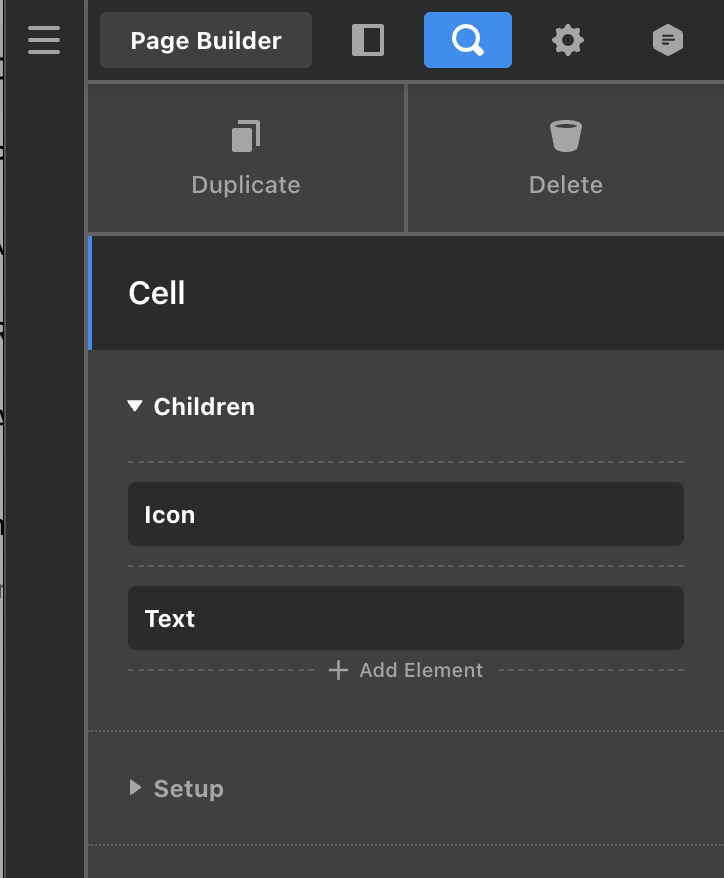Select the Text child element
The height and width of the screenshot is (878, 724).
(x=405, y=618)
